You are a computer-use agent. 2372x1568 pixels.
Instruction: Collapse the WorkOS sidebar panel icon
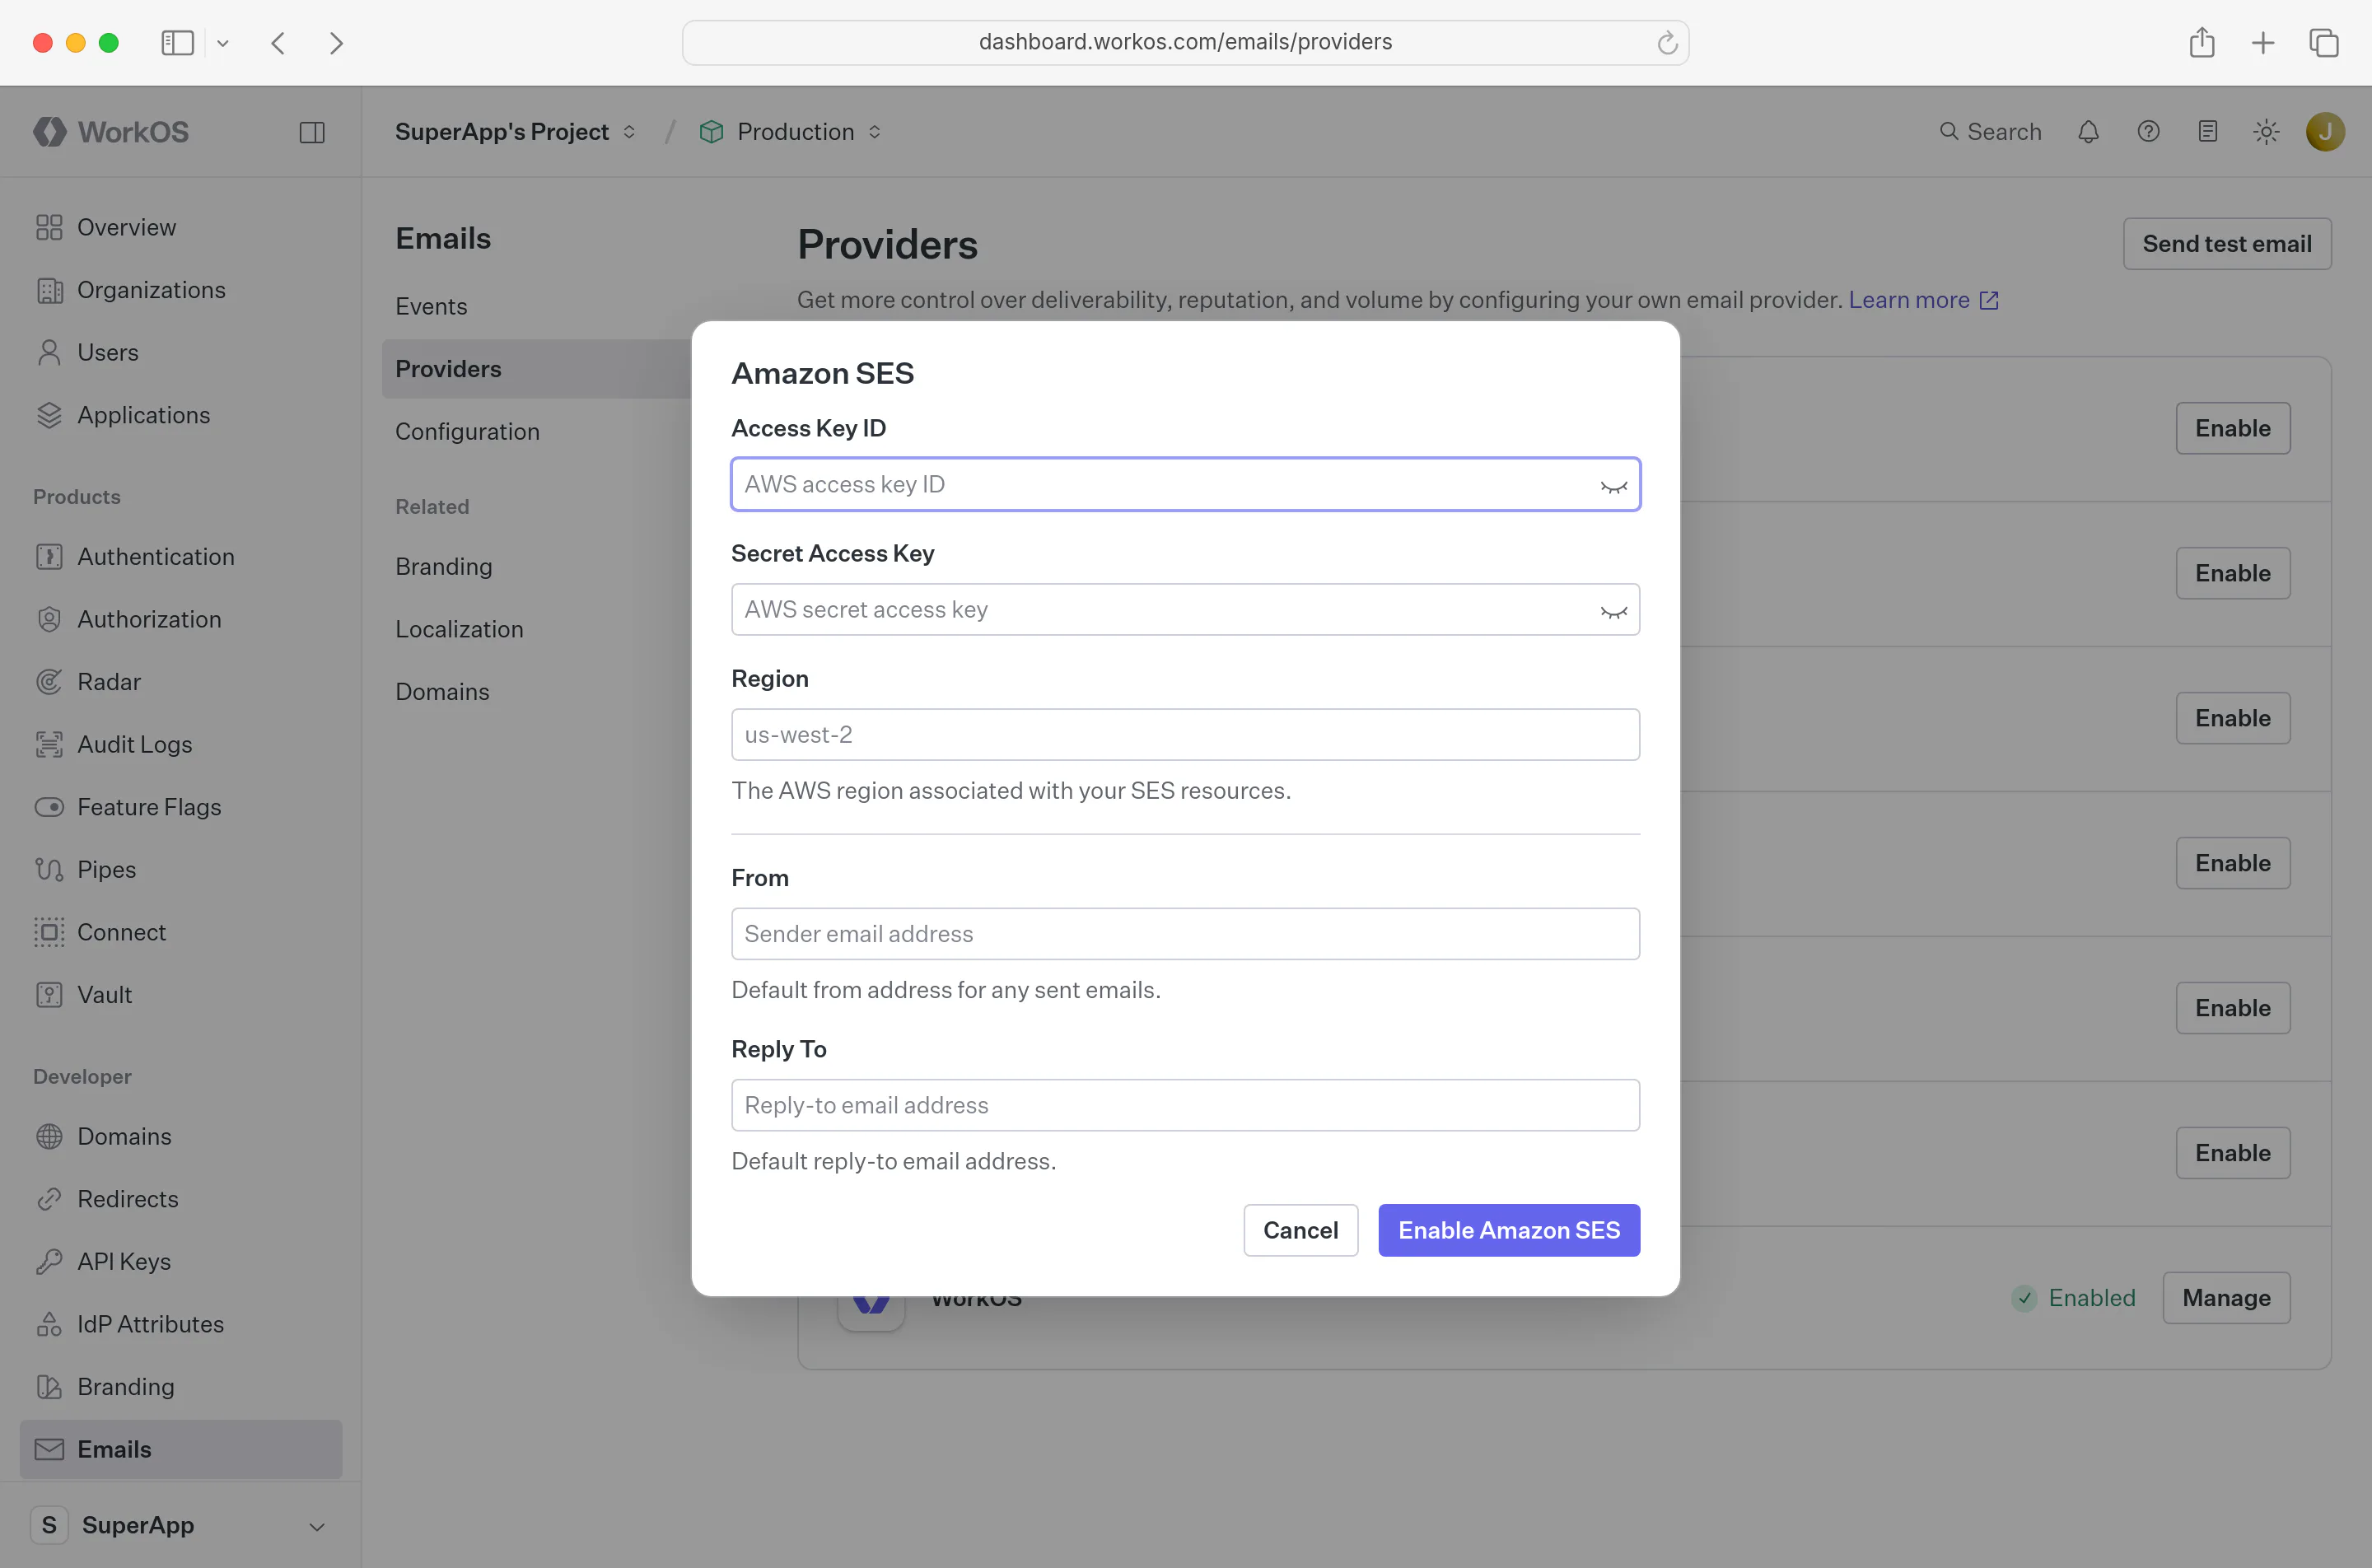(x=312, y=132)
